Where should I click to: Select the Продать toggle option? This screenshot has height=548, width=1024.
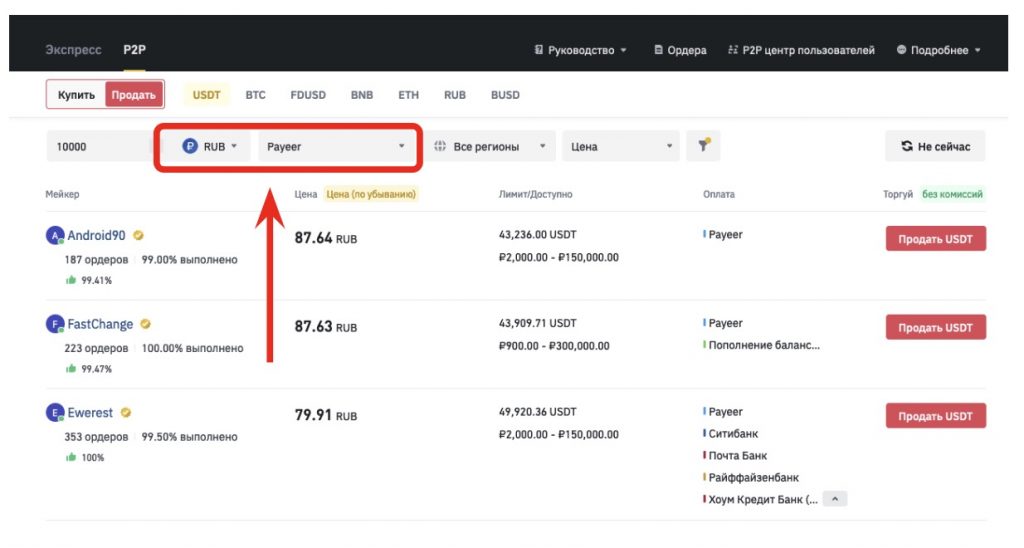click(133, 95)
